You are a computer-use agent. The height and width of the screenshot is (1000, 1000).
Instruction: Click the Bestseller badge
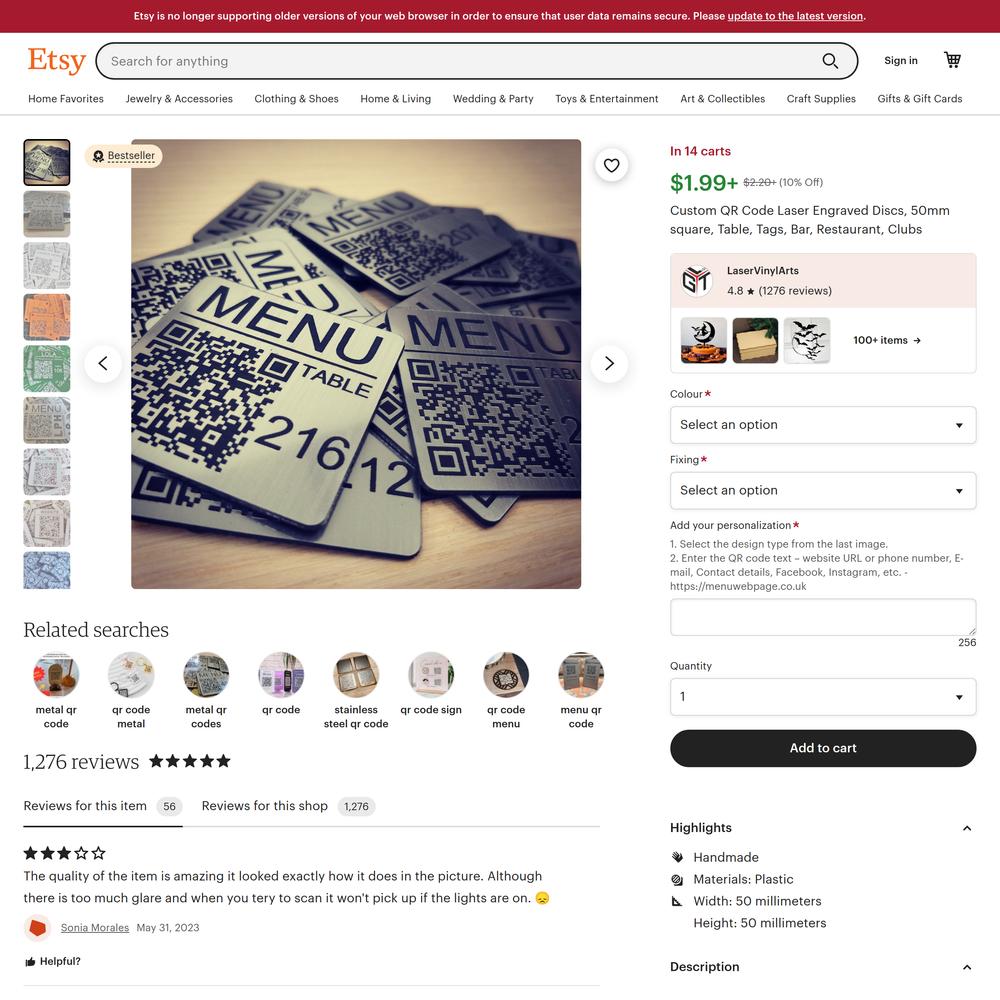(124, 156)
